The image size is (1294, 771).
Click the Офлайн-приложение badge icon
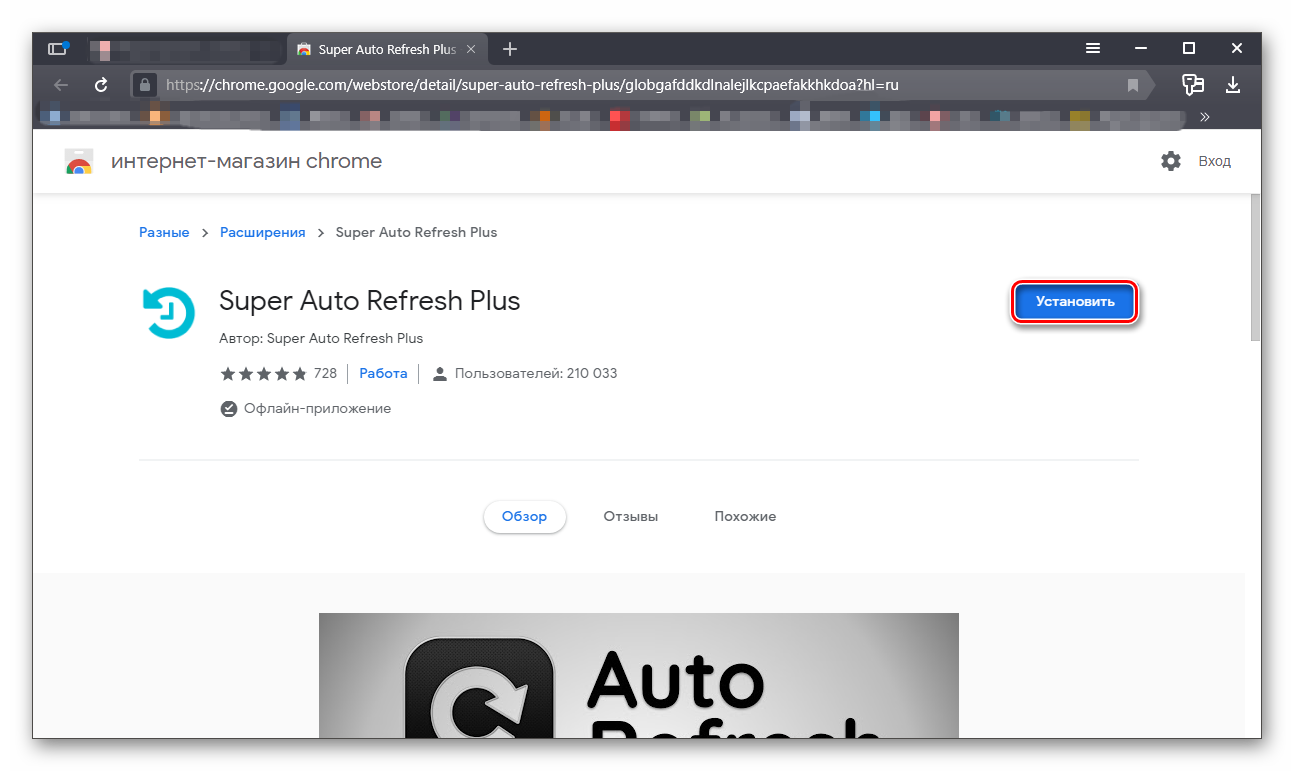pyautogui.click(x=228, y=408)
